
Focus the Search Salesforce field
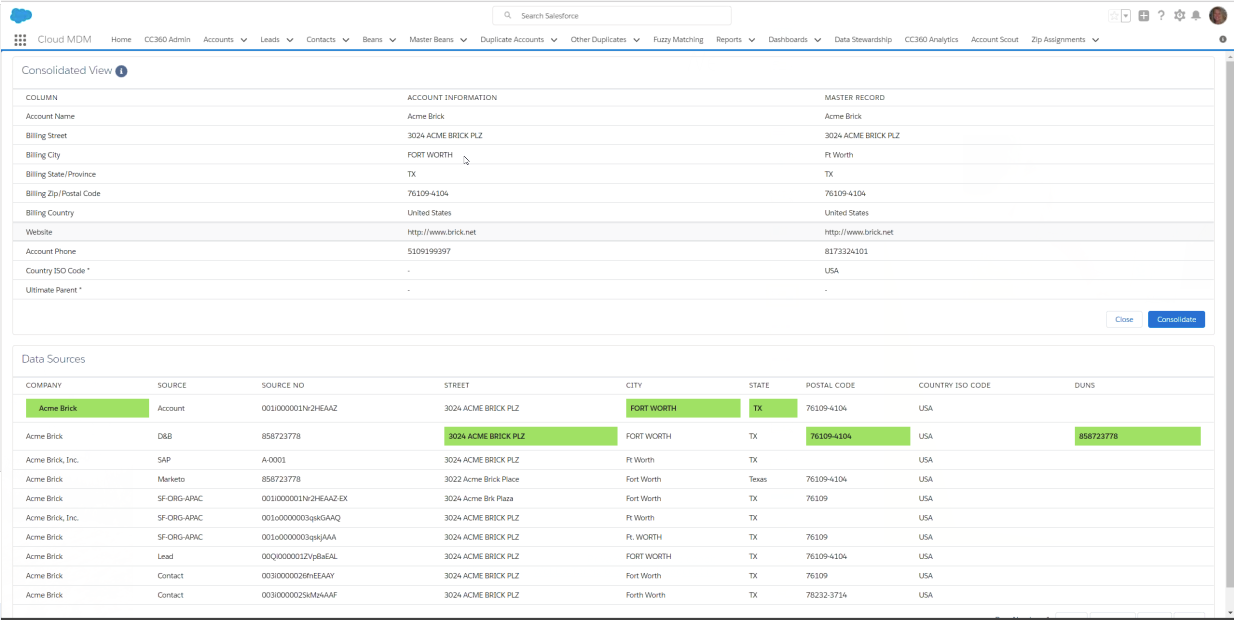[612, 16]
